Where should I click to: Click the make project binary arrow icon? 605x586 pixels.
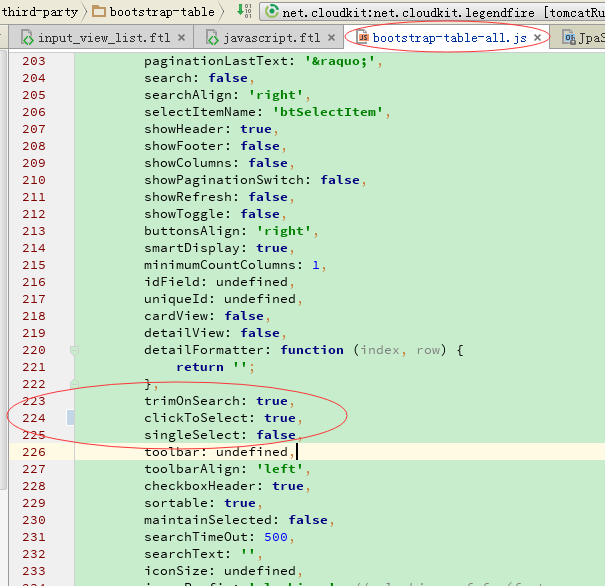(244, 11)
